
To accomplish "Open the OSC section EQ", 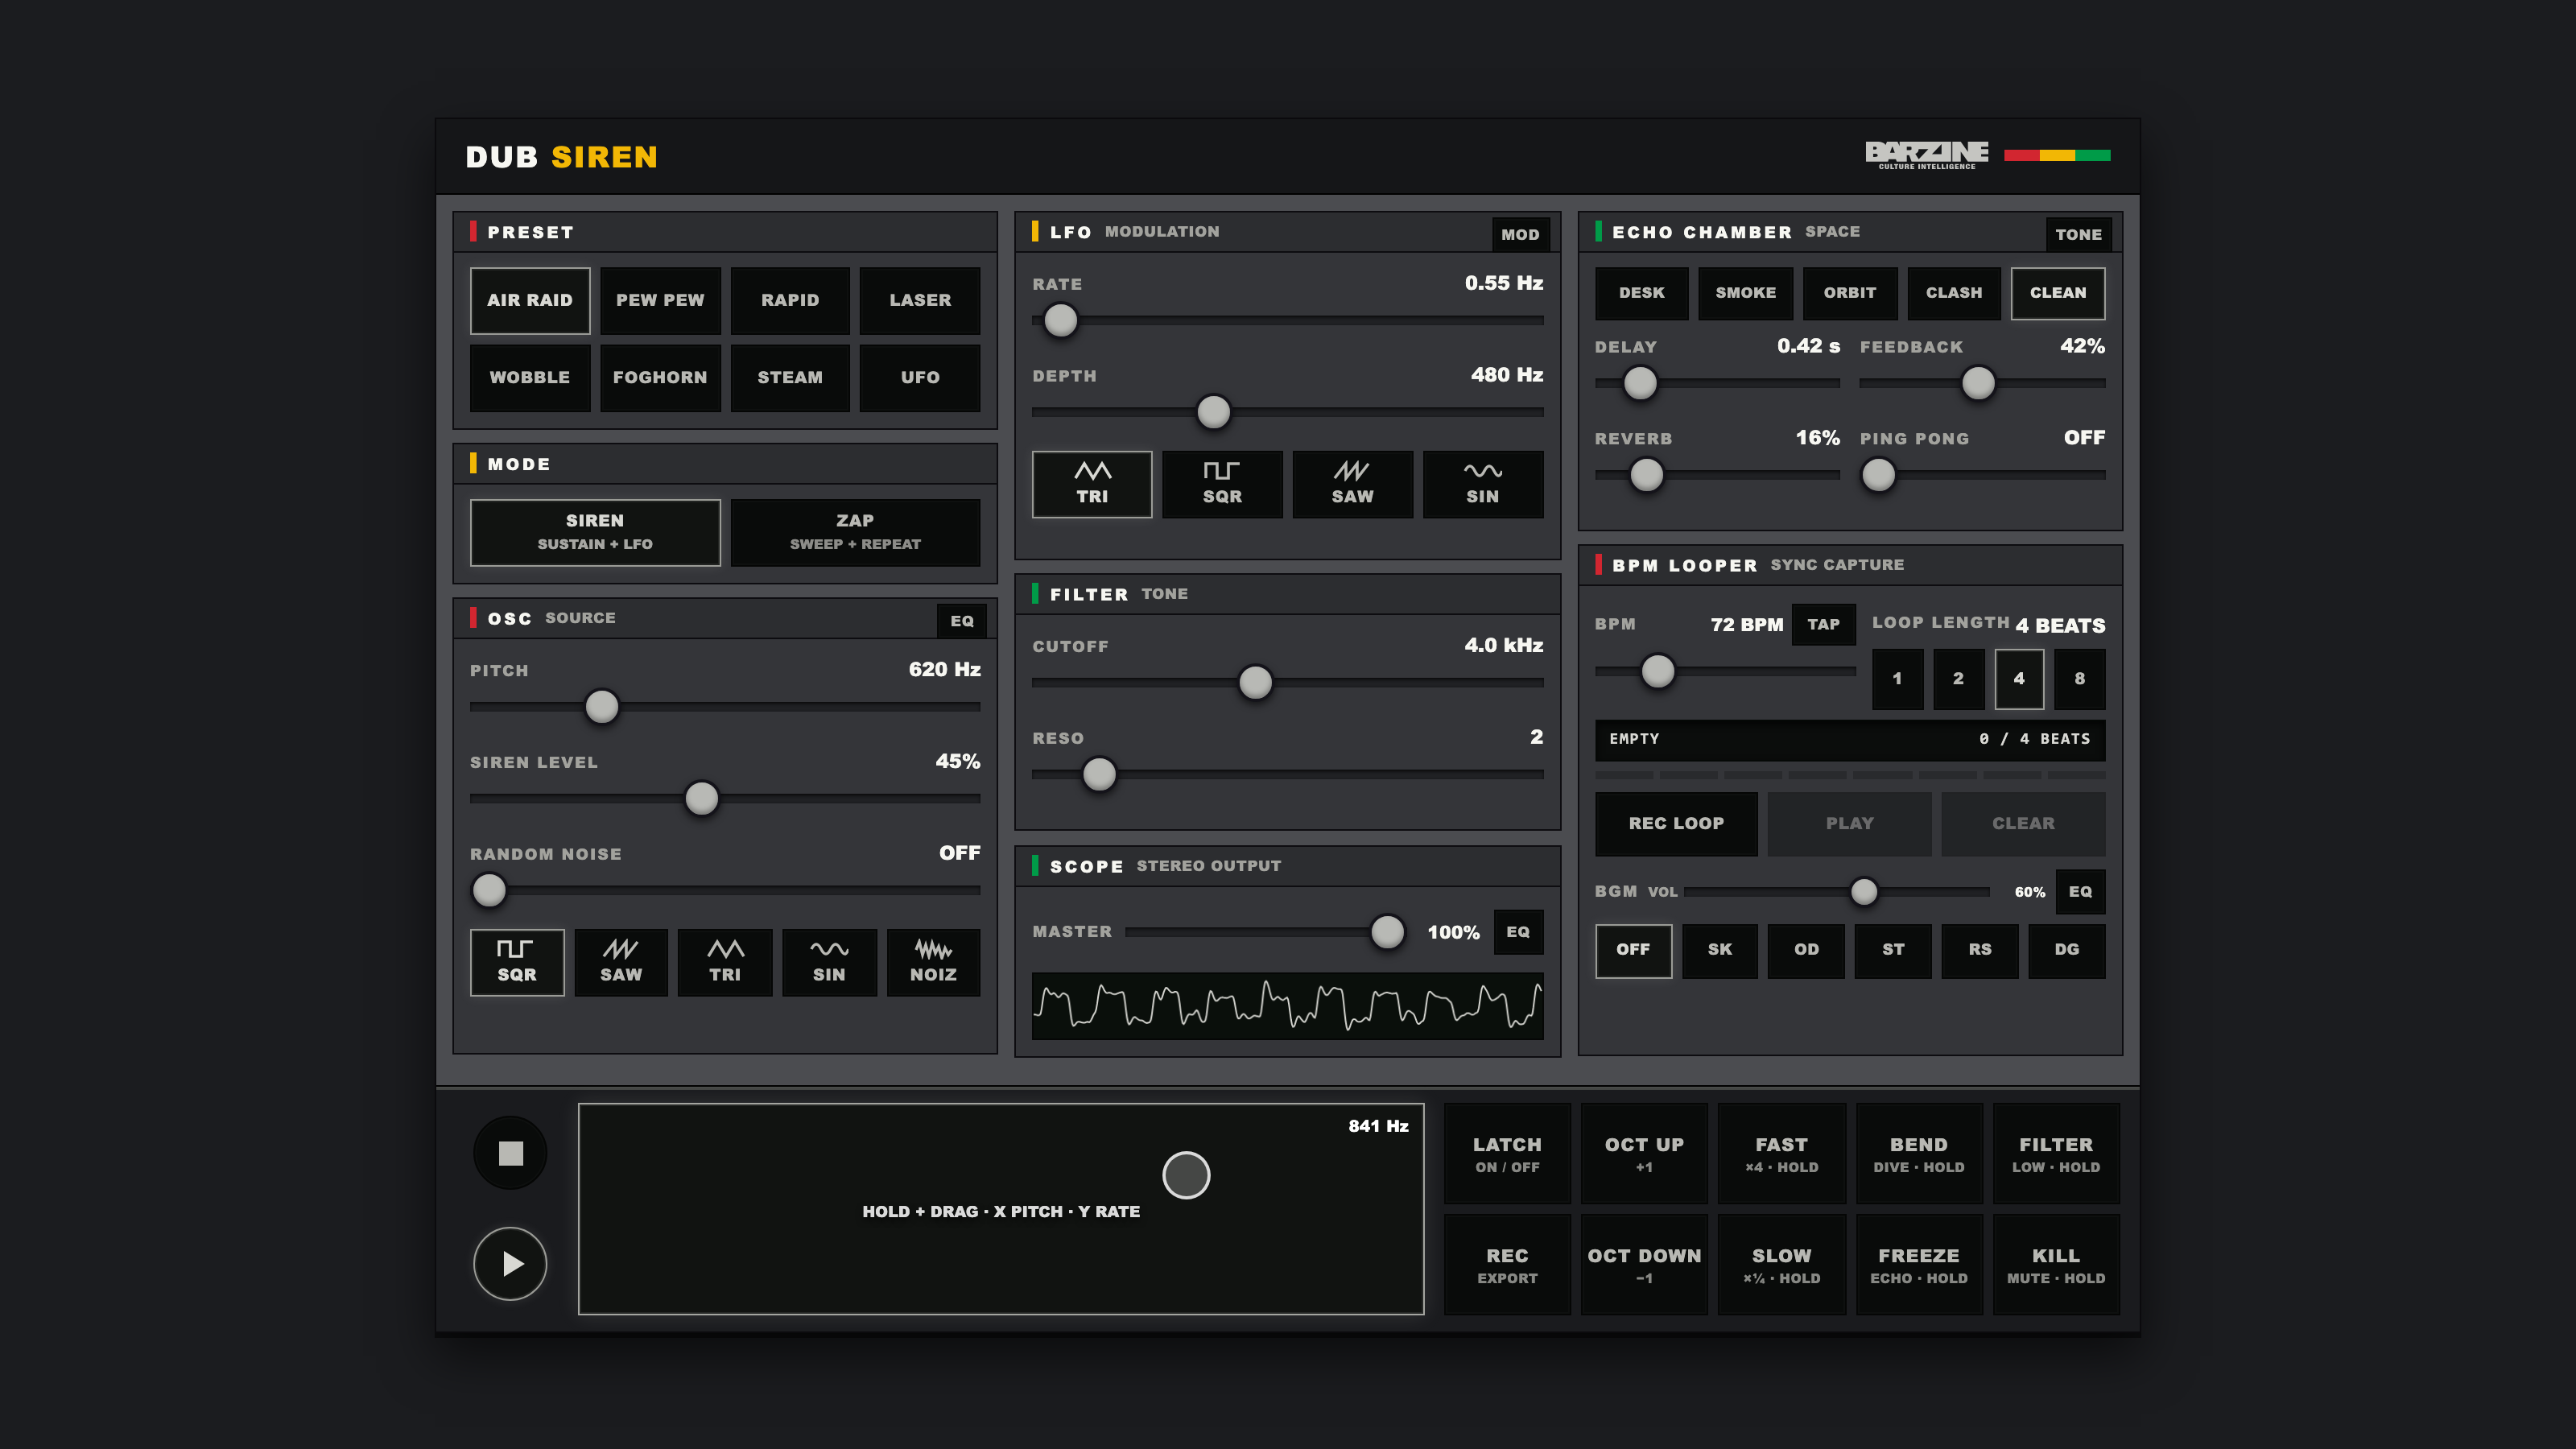I will point(962,621).
